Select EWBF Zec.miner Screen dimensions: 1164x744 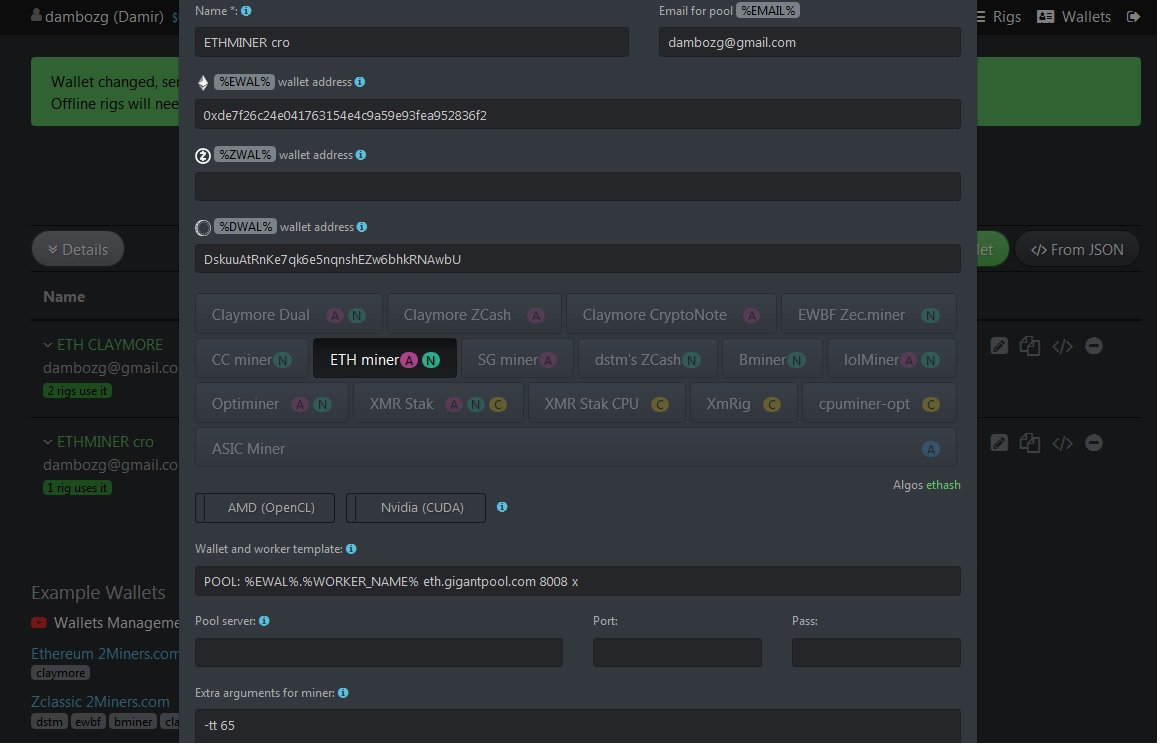[869, 315]
